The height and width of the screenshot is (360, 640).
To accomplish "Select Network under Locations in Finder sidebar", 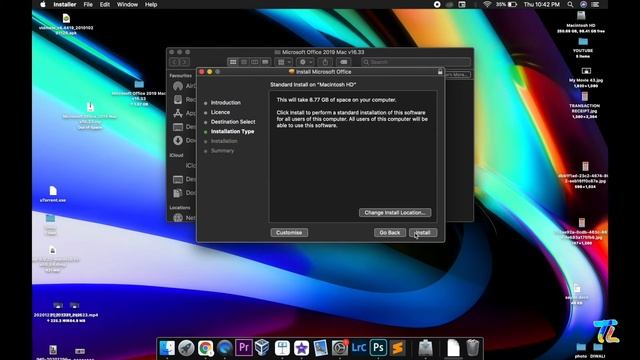I will (184, 218).
